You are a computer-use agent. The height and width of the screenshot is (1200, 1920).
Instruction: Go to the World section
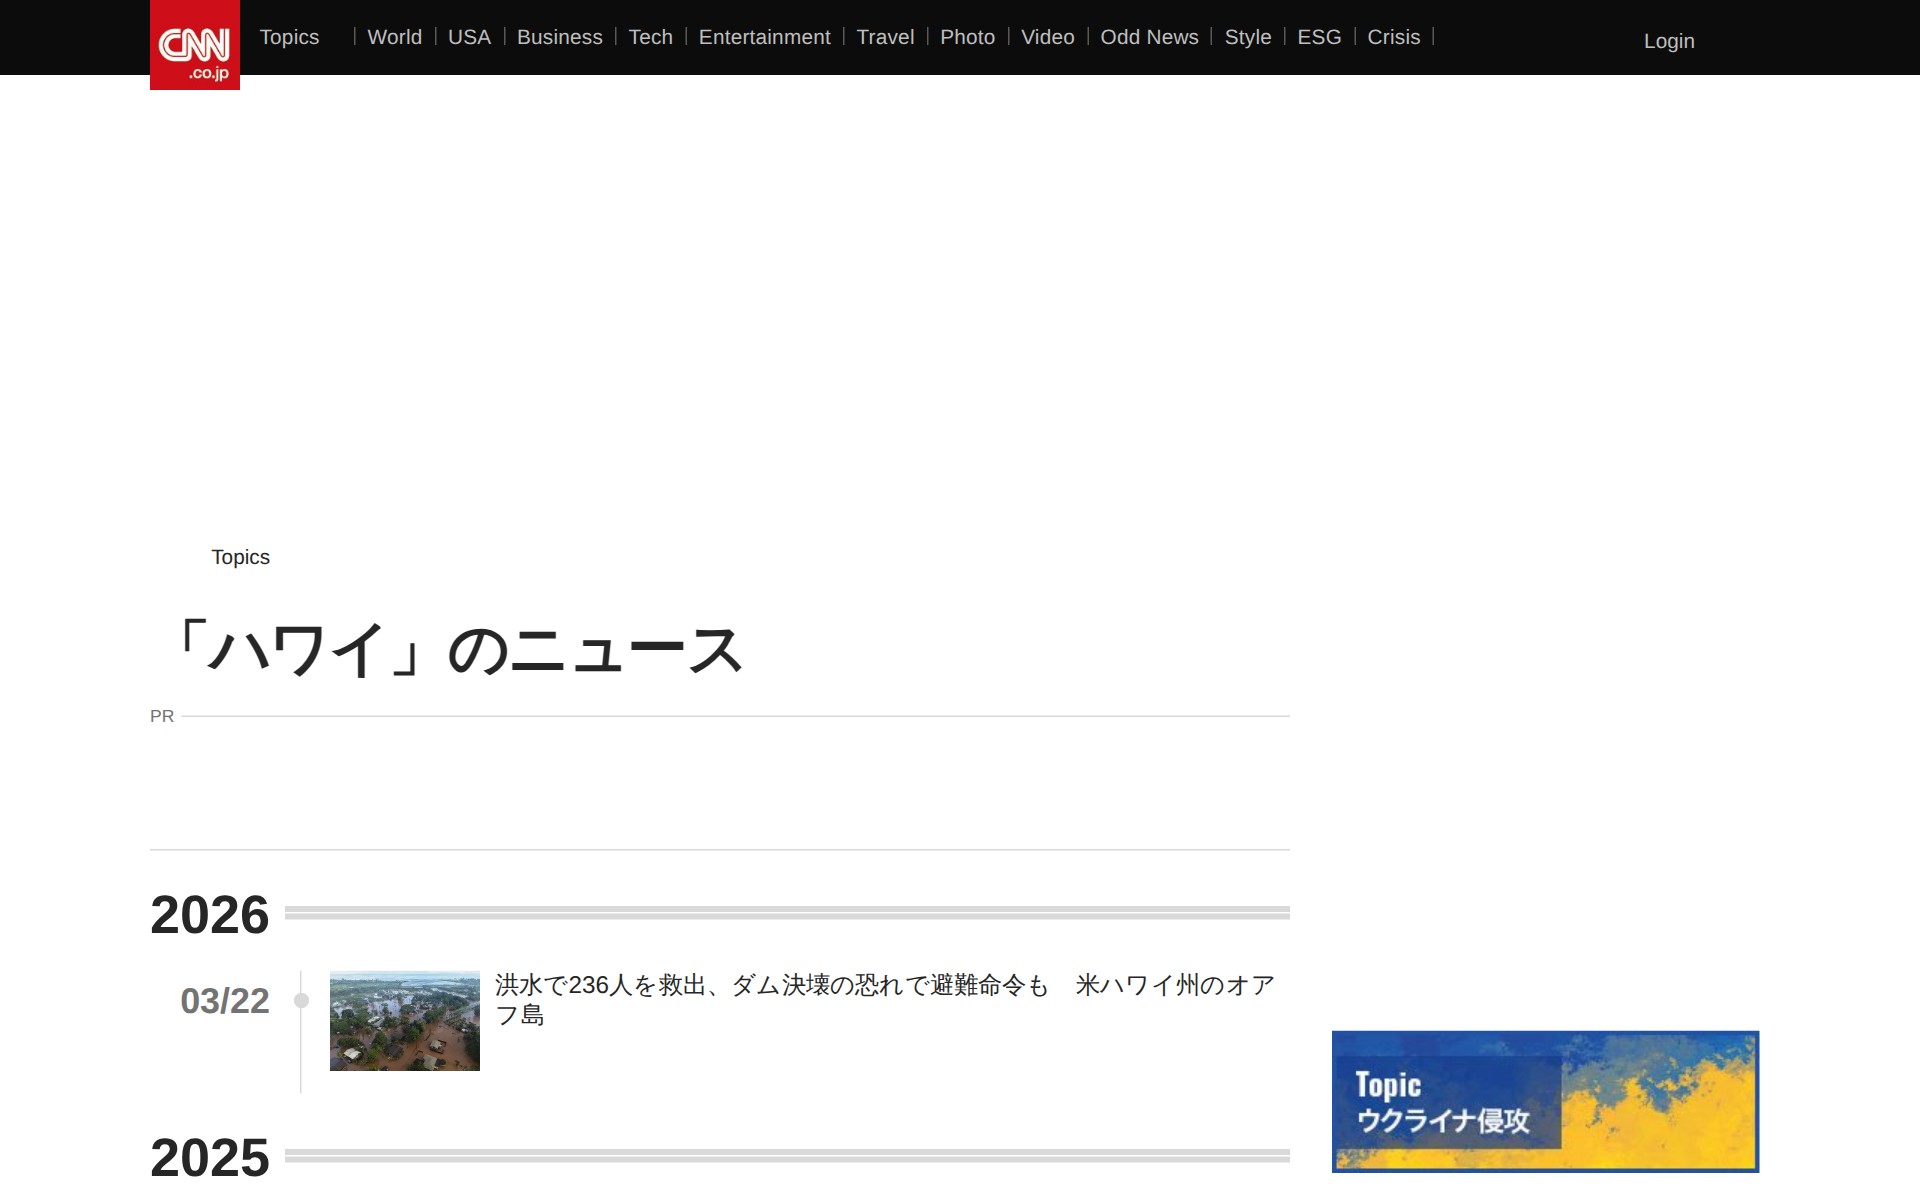point(394,37)
